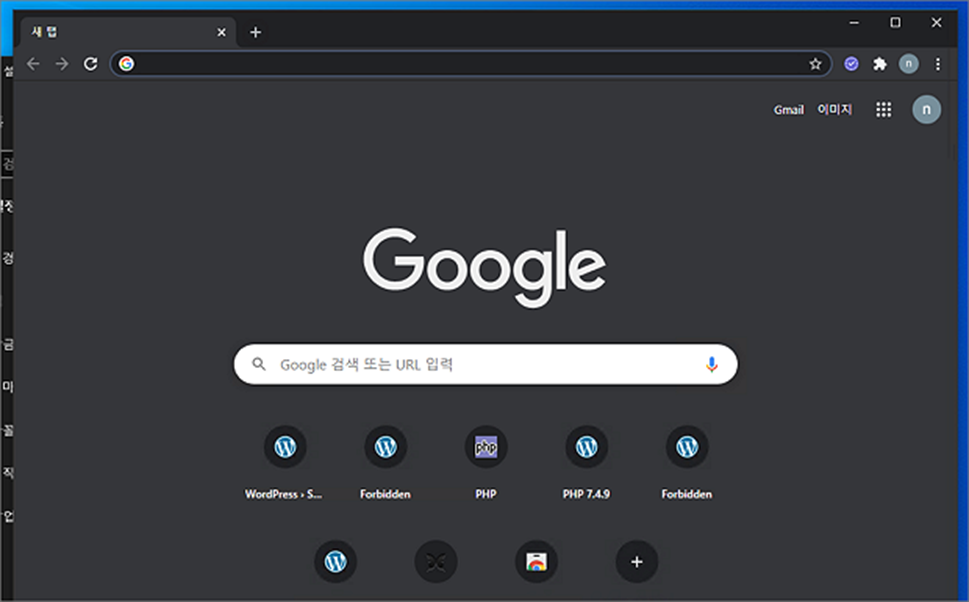Screen dimensions: 969x602
Task: Focus the Google search box
Action: tap(486, 364)
